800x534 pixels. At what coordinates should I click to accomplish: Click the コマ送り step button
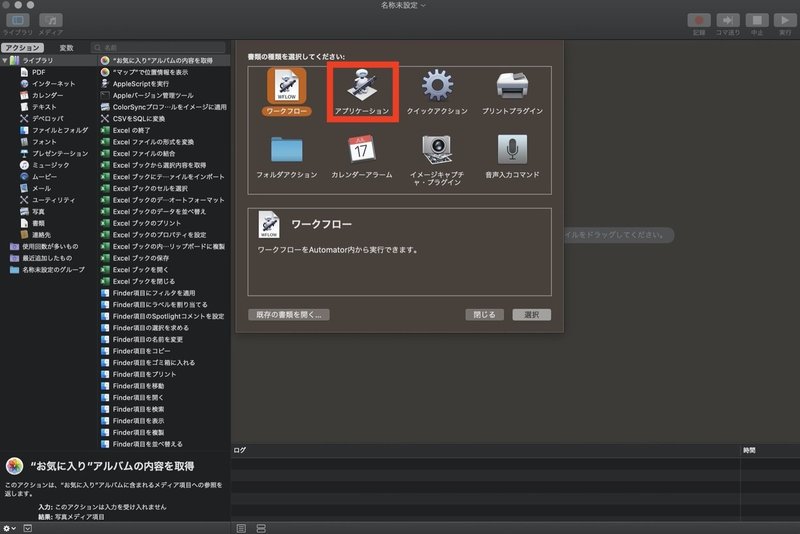[728, 20]
